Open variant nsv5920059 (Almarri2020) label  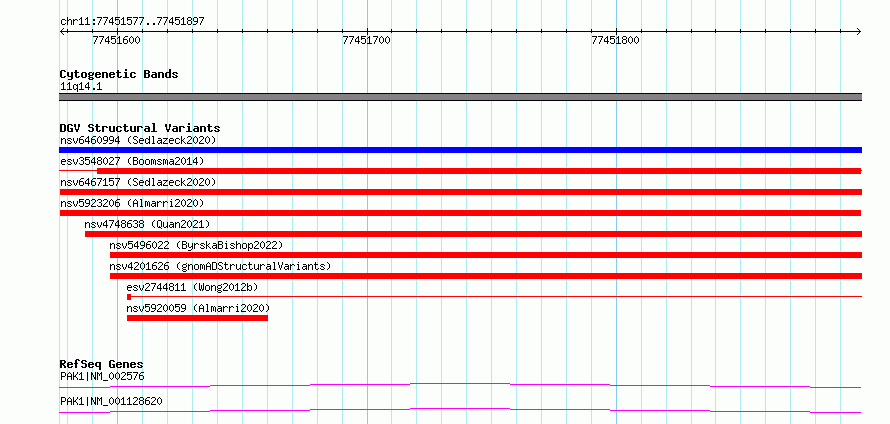pyautogui.click(x=199, y=308)
